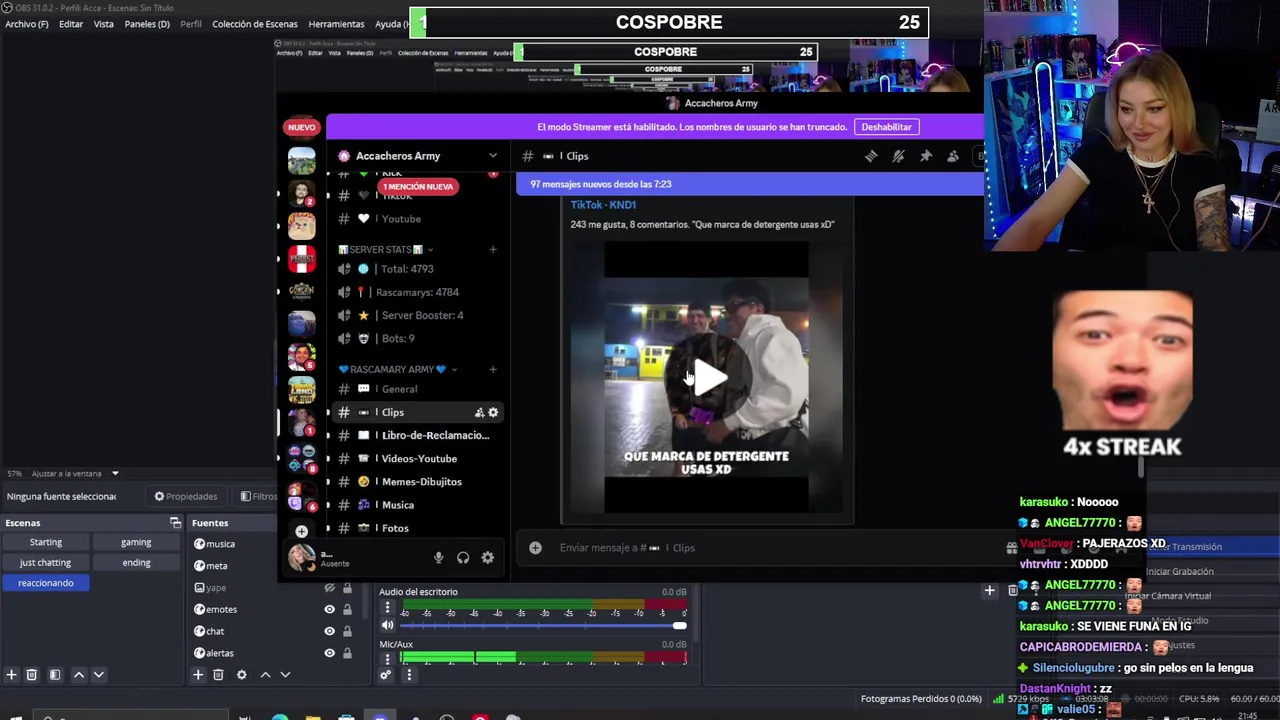The width and height of the screenshot is (1280, 720).
Task: Hide the emotes source eye toggle
Action: pyautogui.click(x=329, y=609)
